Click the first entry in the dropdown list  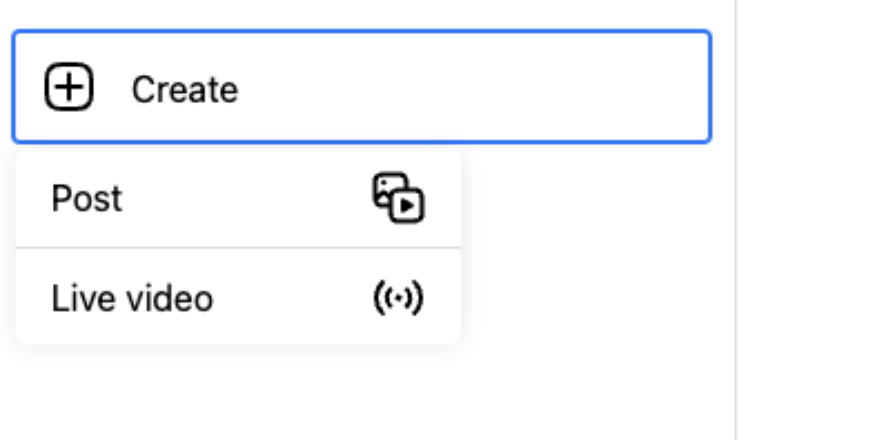[238, 198]
